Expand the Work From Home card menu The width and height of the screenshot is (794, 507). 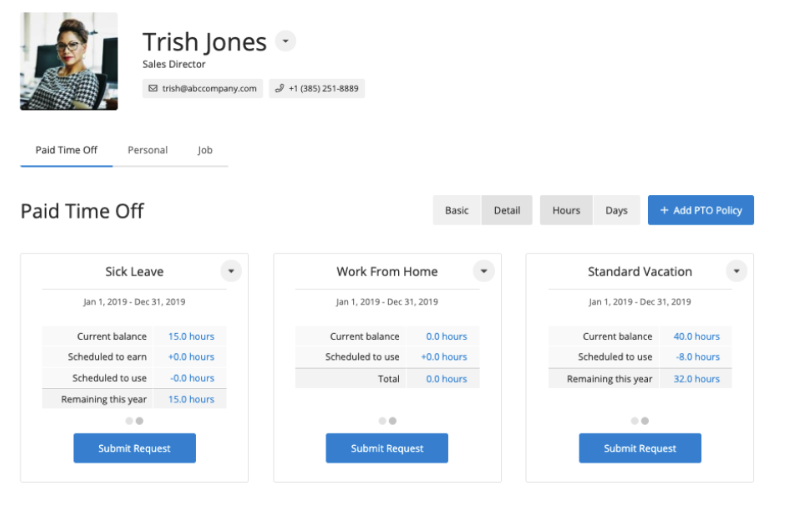coord(483,271)
